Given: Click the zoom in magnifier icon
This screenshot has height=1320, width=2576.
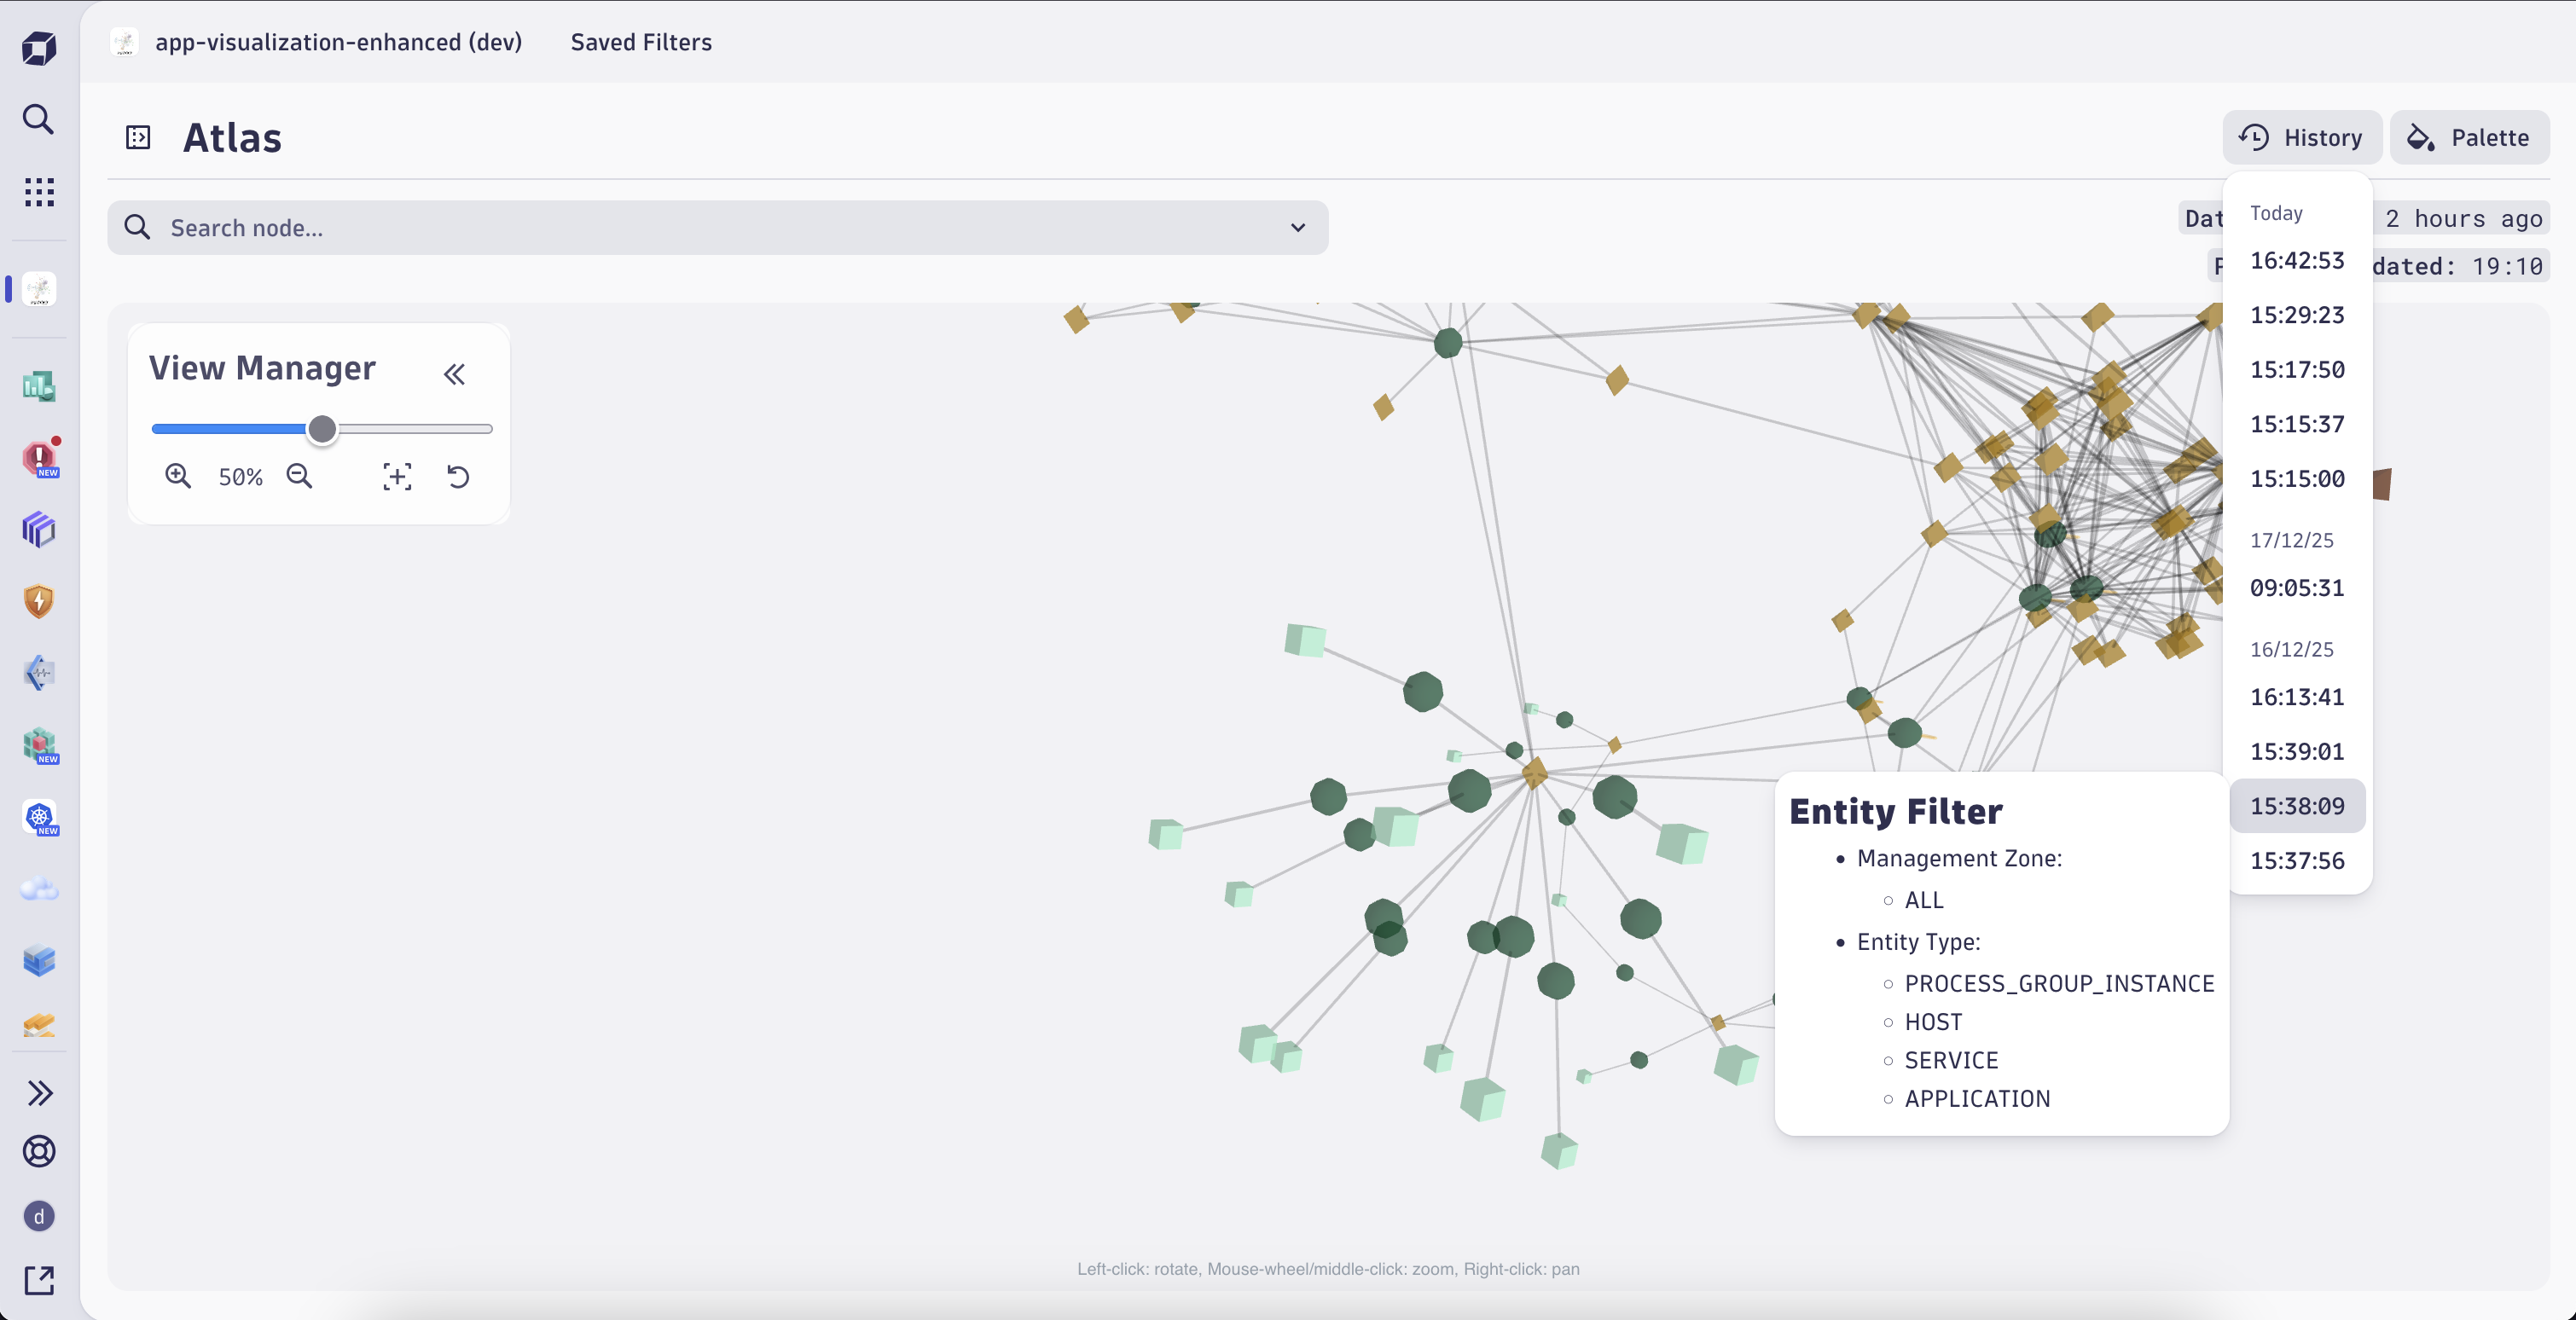Looking at the screenshot, I should click(178, 476).
